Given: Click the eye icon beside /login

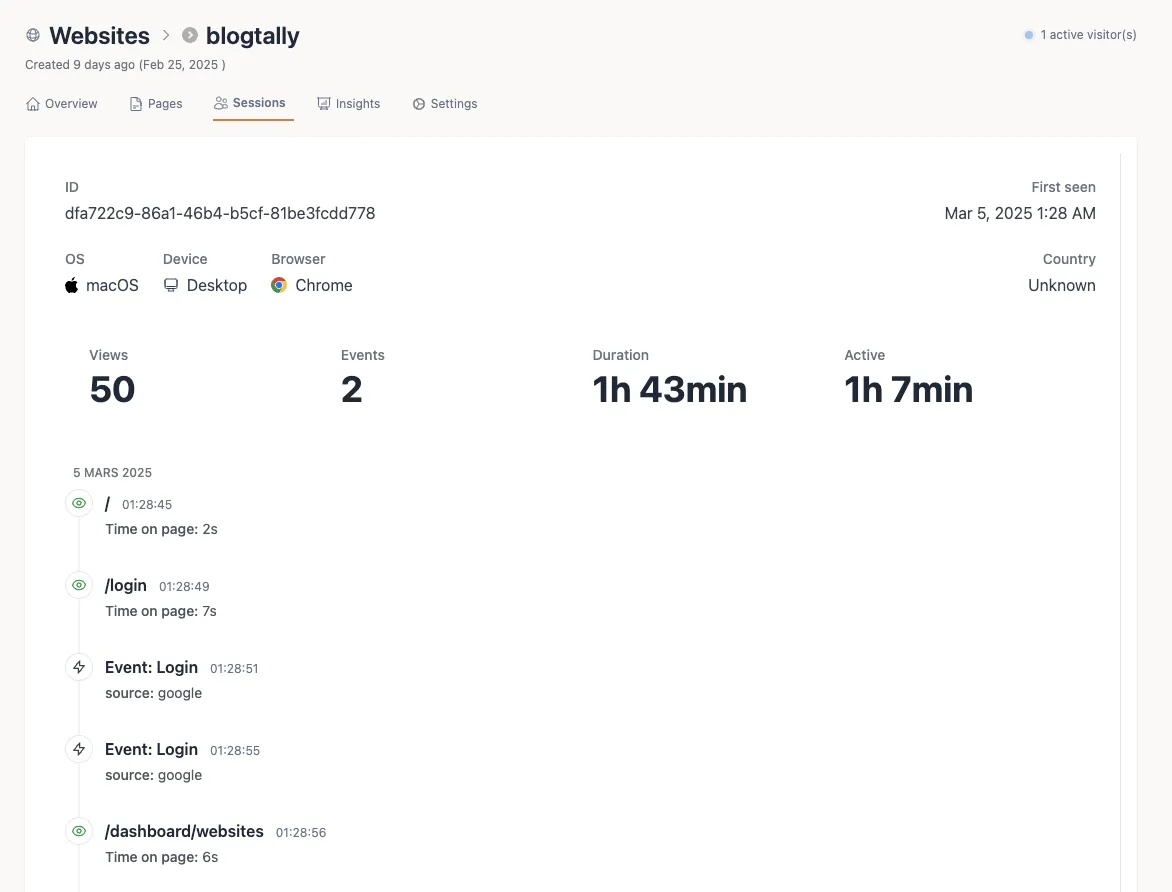Looking at the screenshot, I should coord(79,585).
